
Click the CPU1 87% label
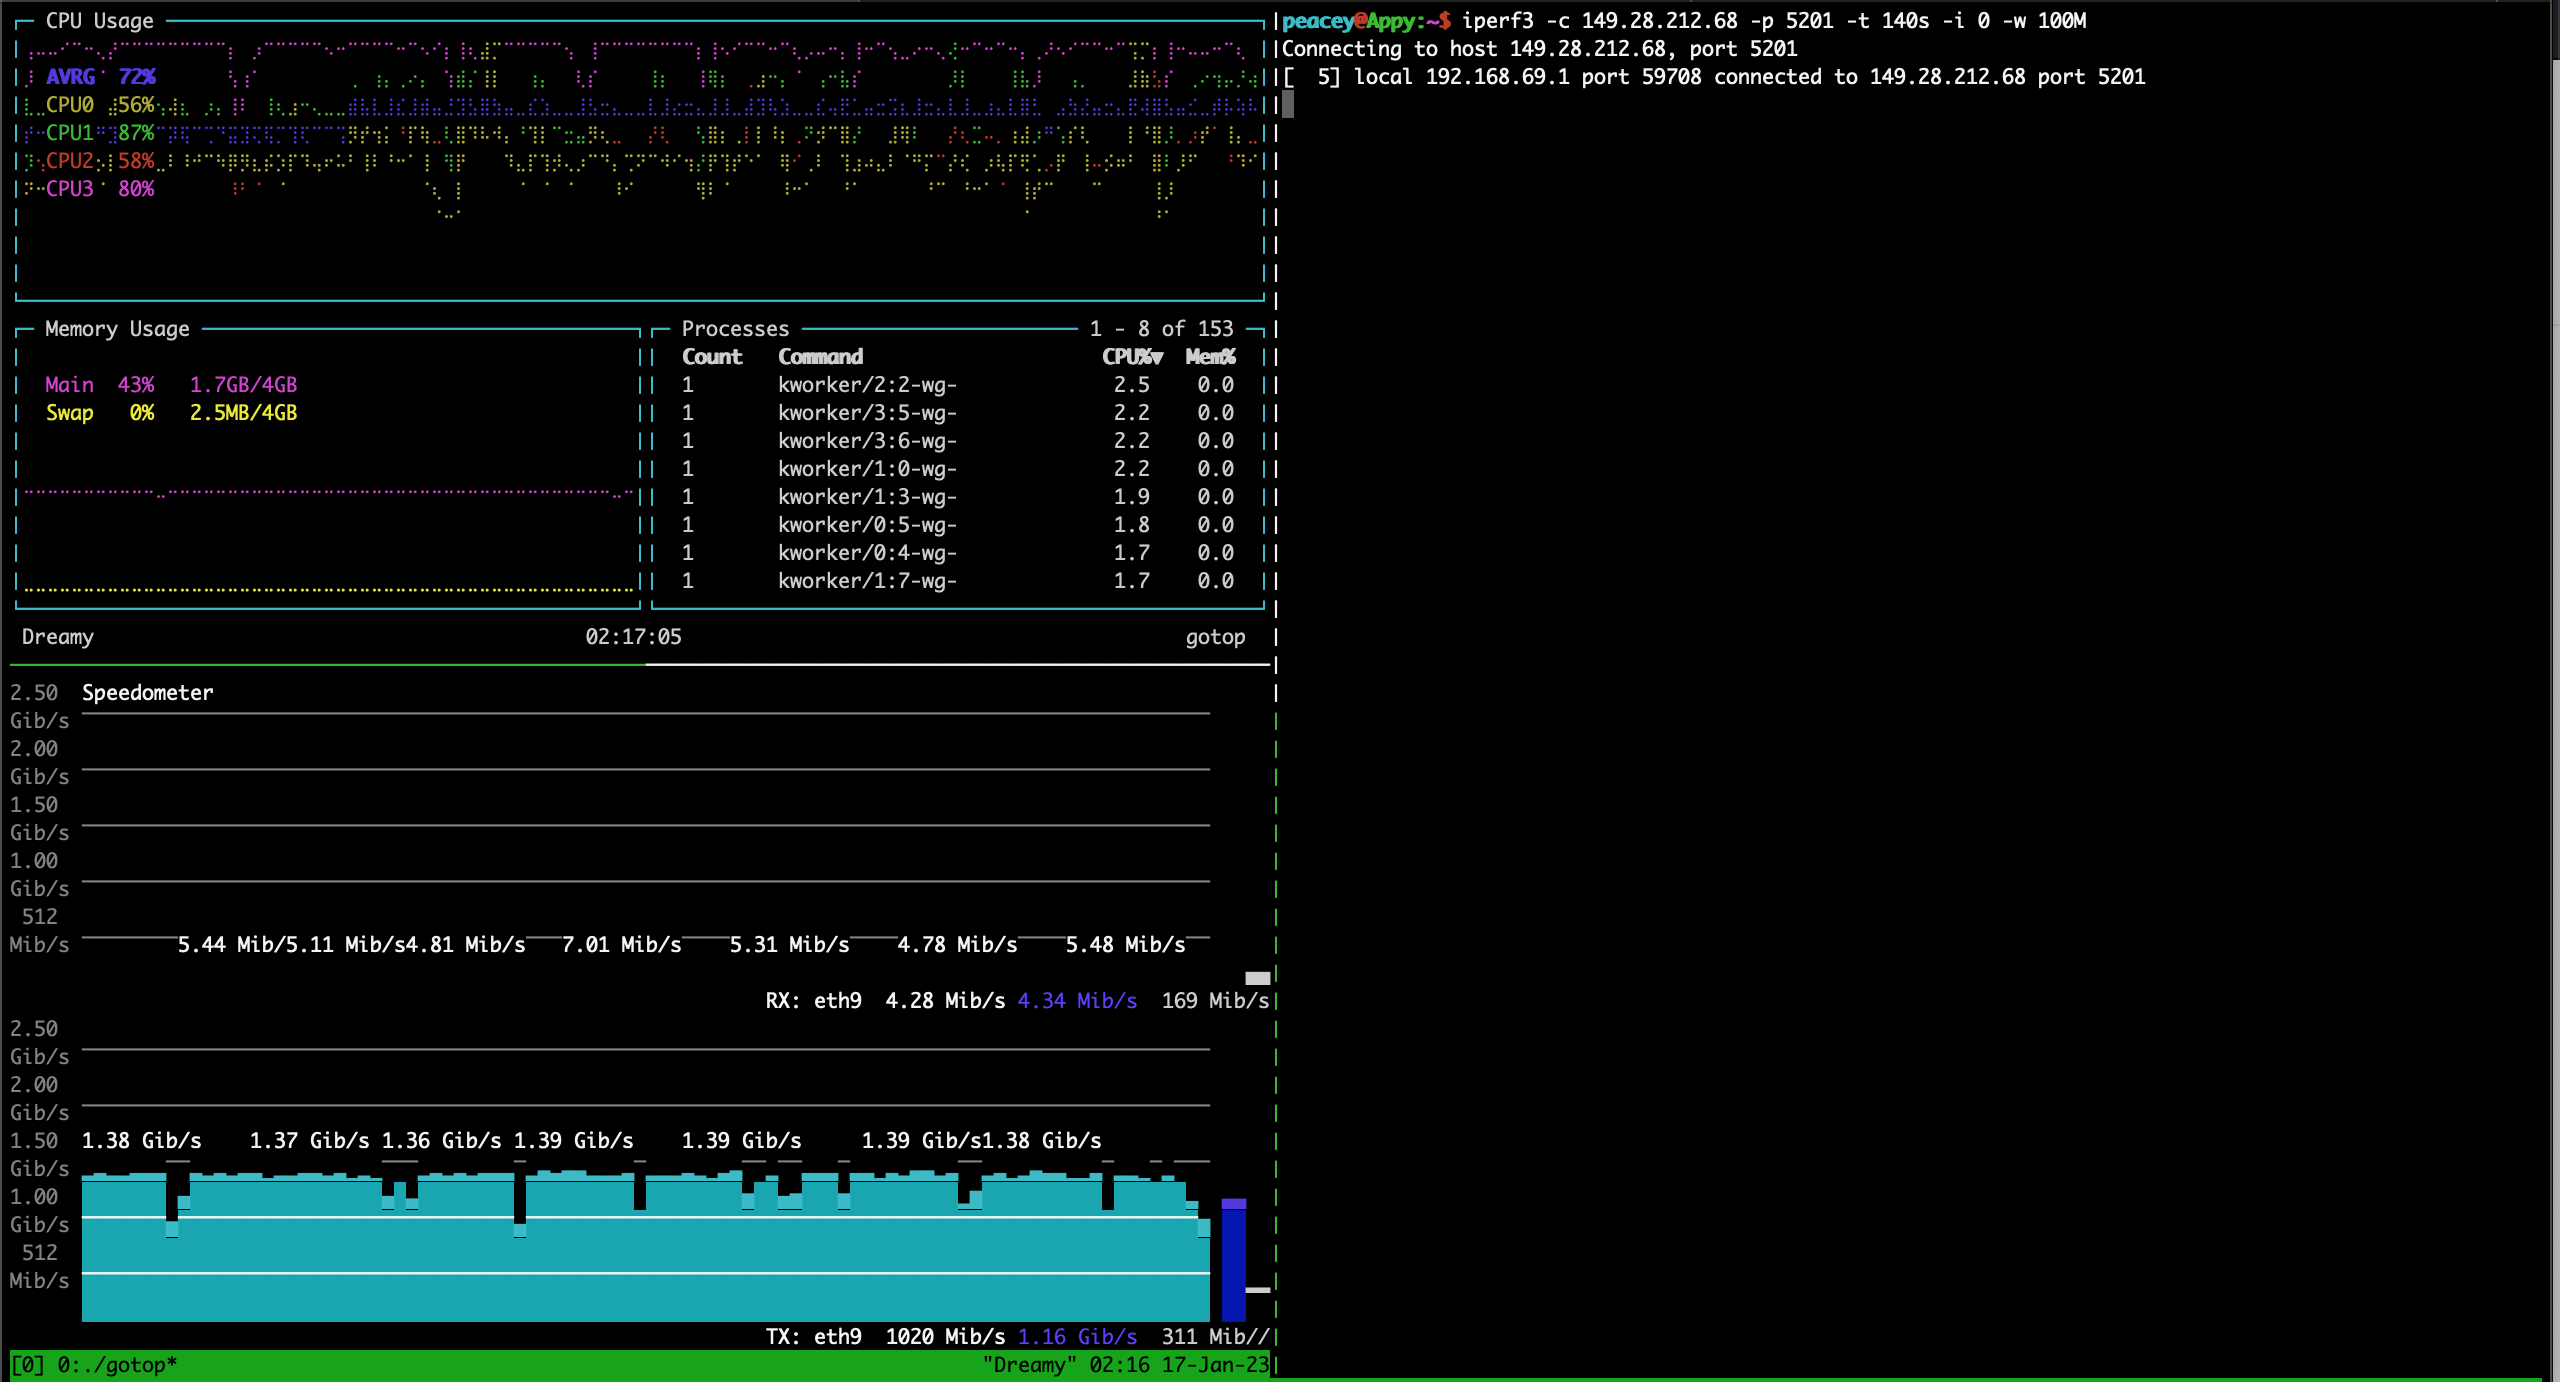[100, 133]
